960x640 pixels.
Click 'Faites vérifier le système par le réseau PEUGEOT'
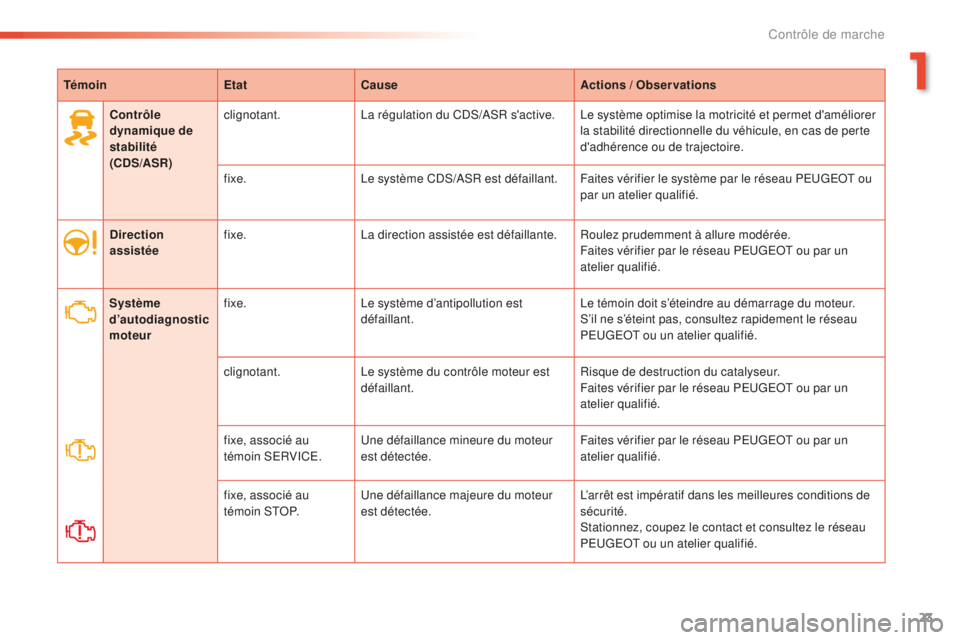click(x=726, y=187)
